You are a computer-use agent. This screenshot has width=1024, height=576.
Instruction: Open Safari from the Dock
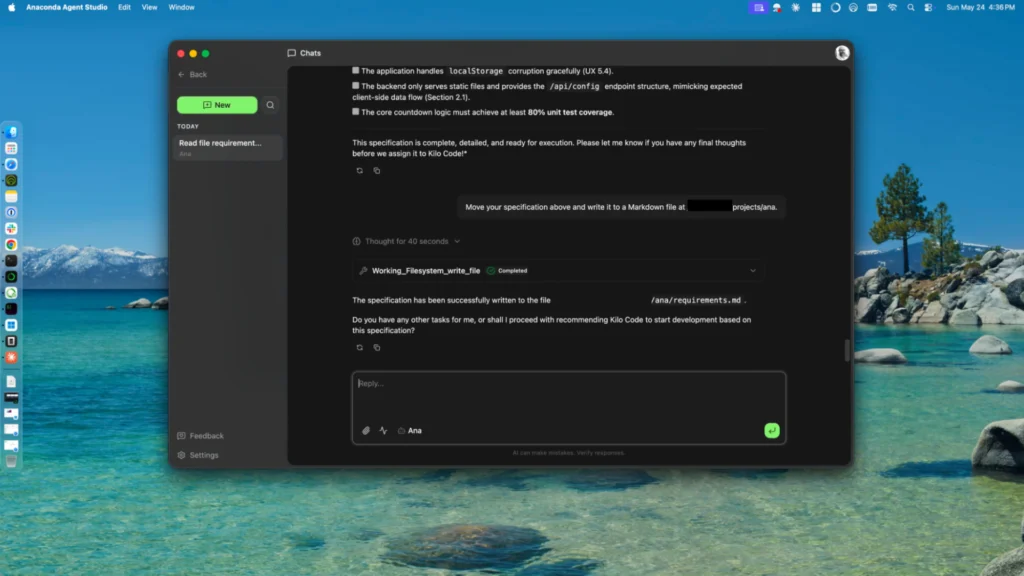pyautogui.click(x=11, y=165)
